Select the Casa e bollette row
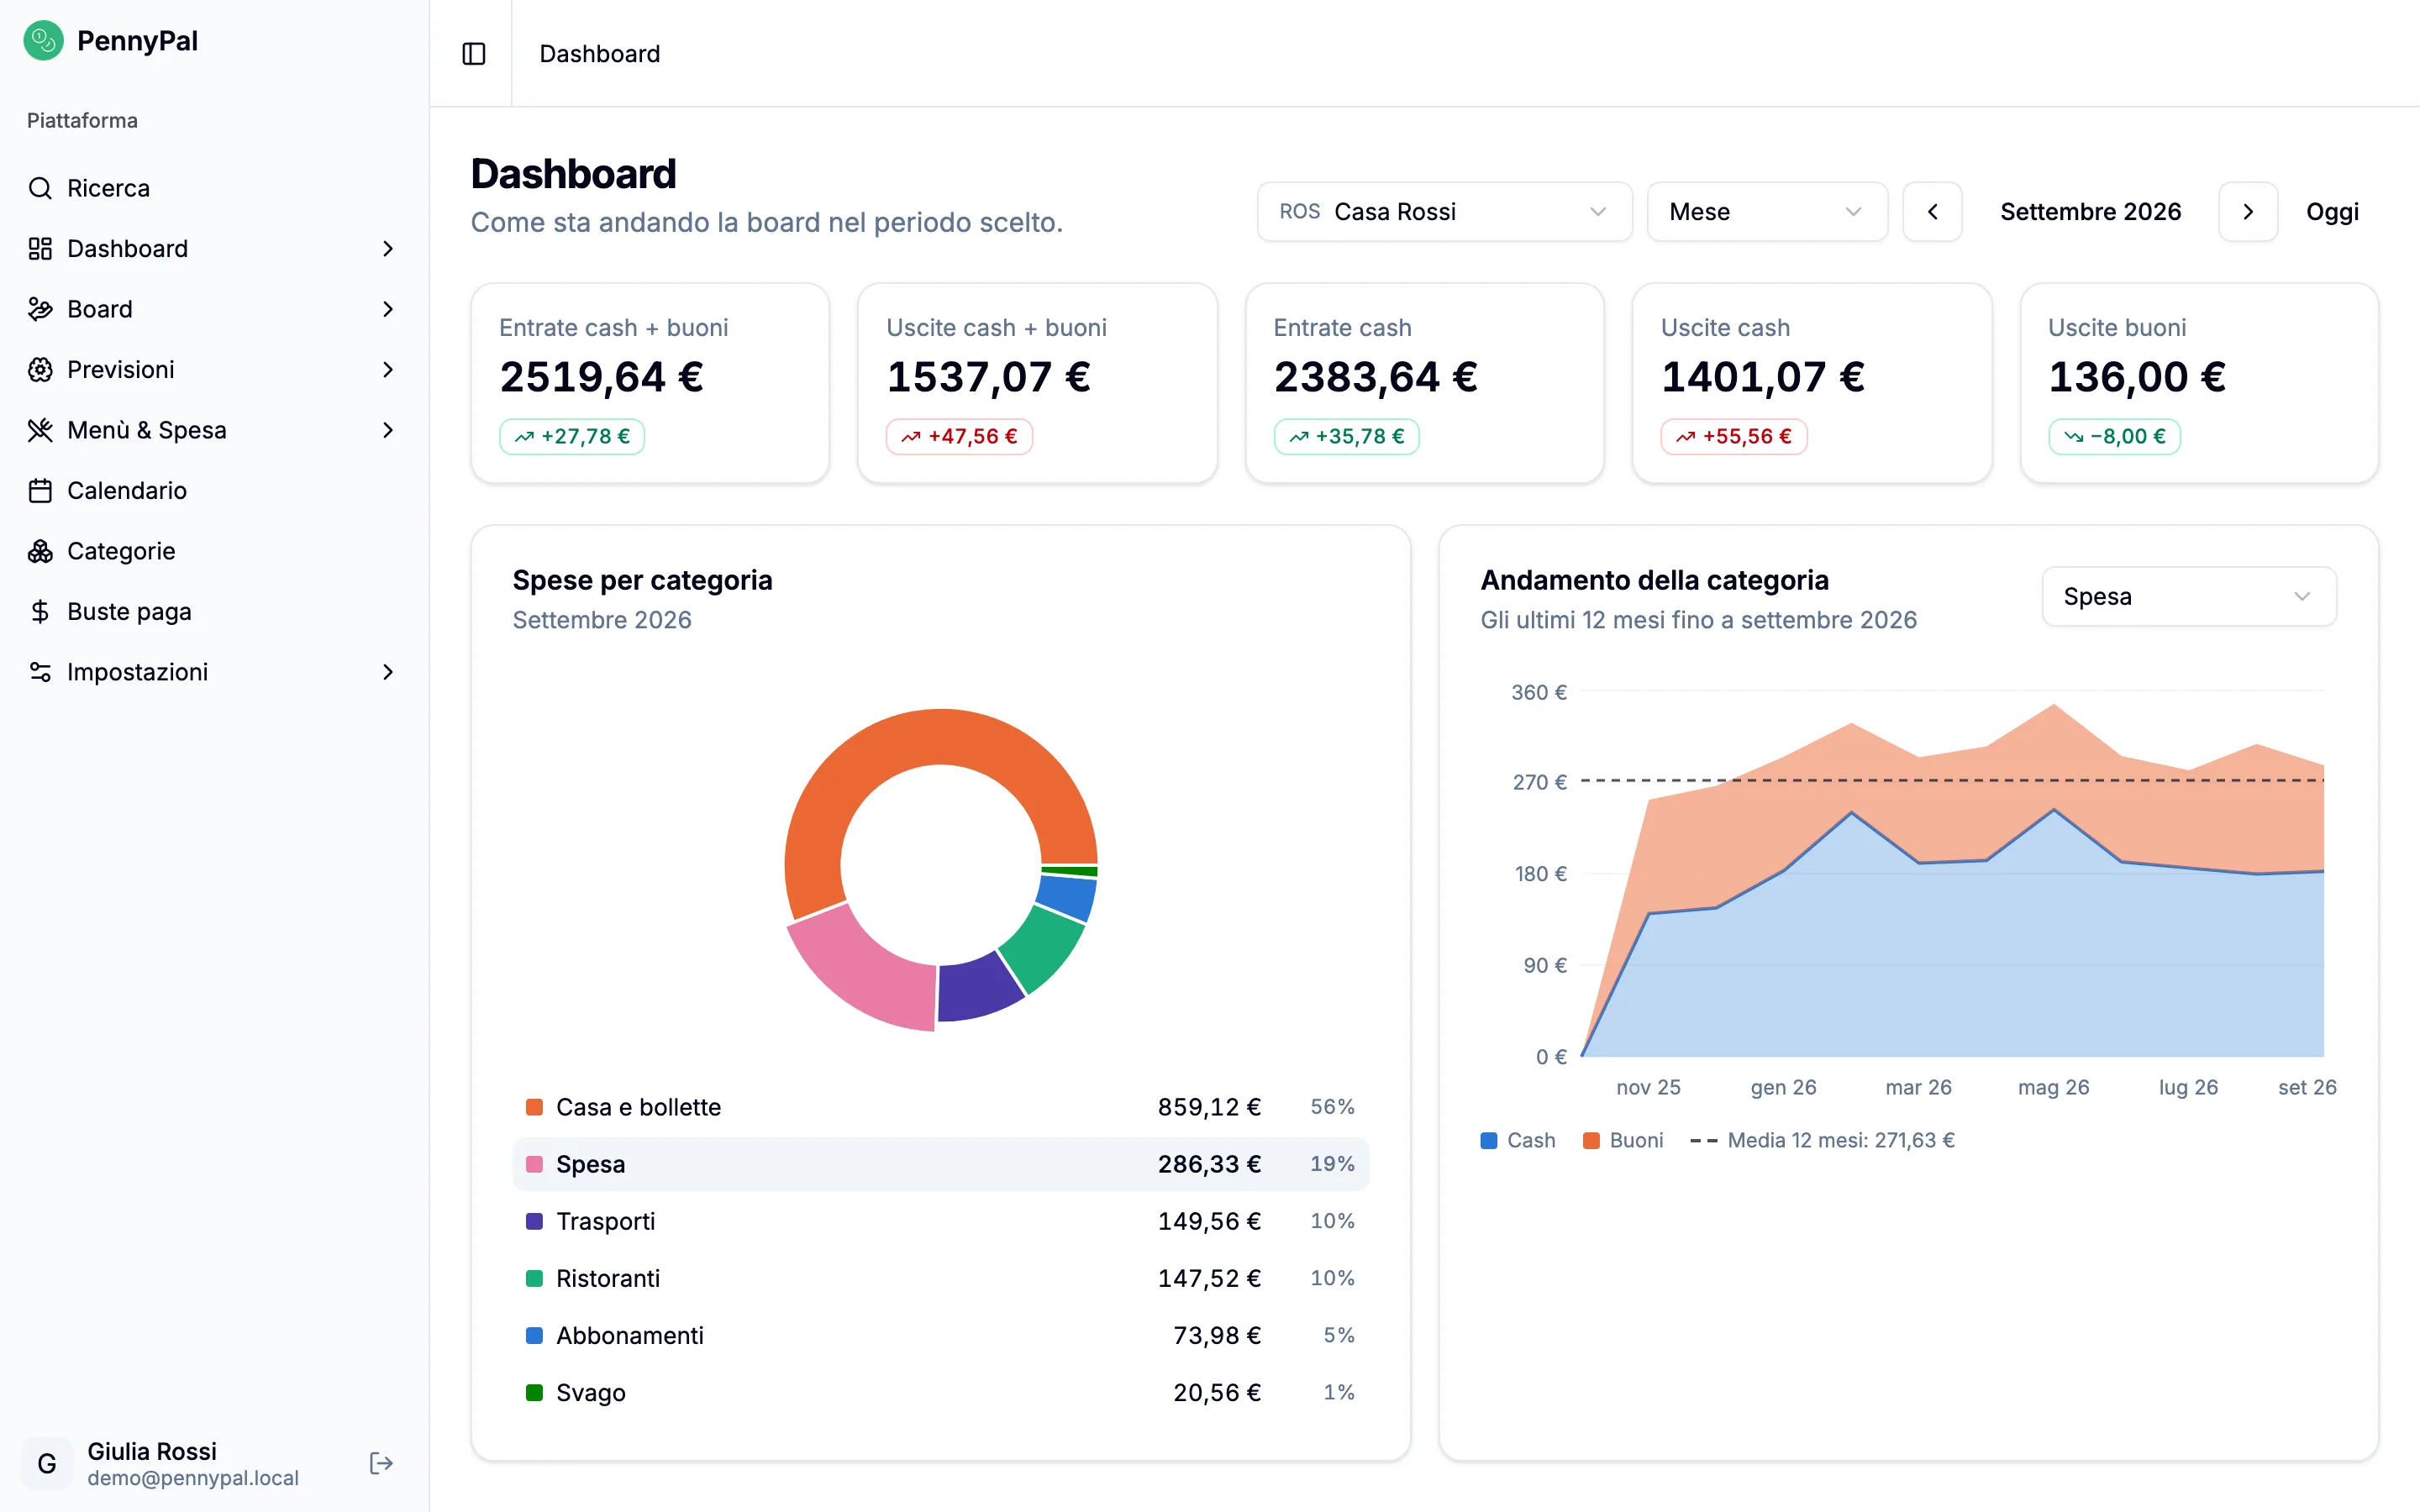Image resolution: width=2420 pixels, height=1512 pixels. (940, 1107)
